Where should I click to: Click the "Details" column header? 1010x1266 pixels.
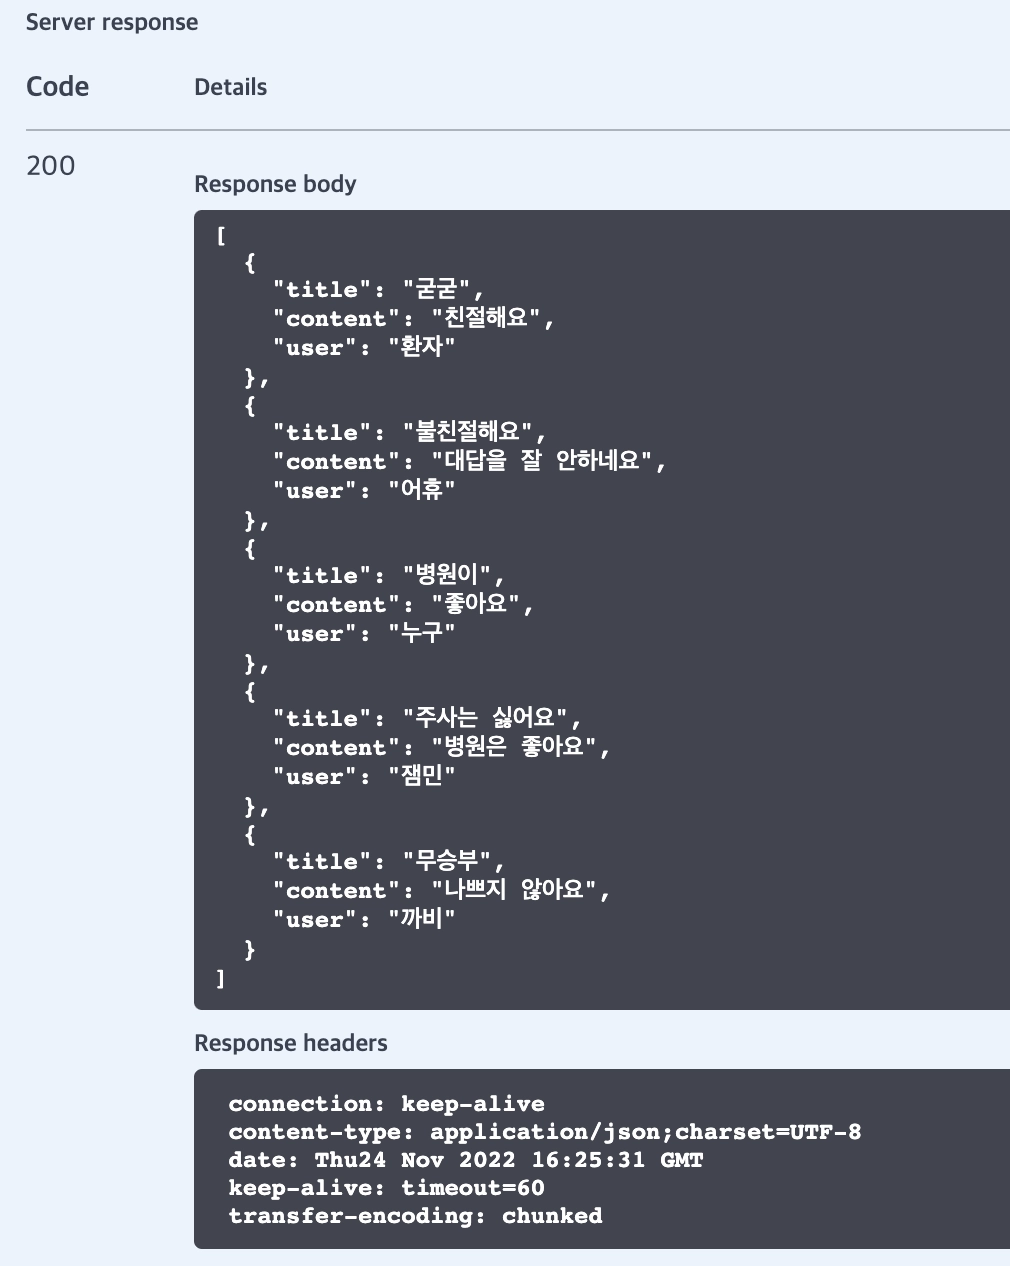coord(230,87)
